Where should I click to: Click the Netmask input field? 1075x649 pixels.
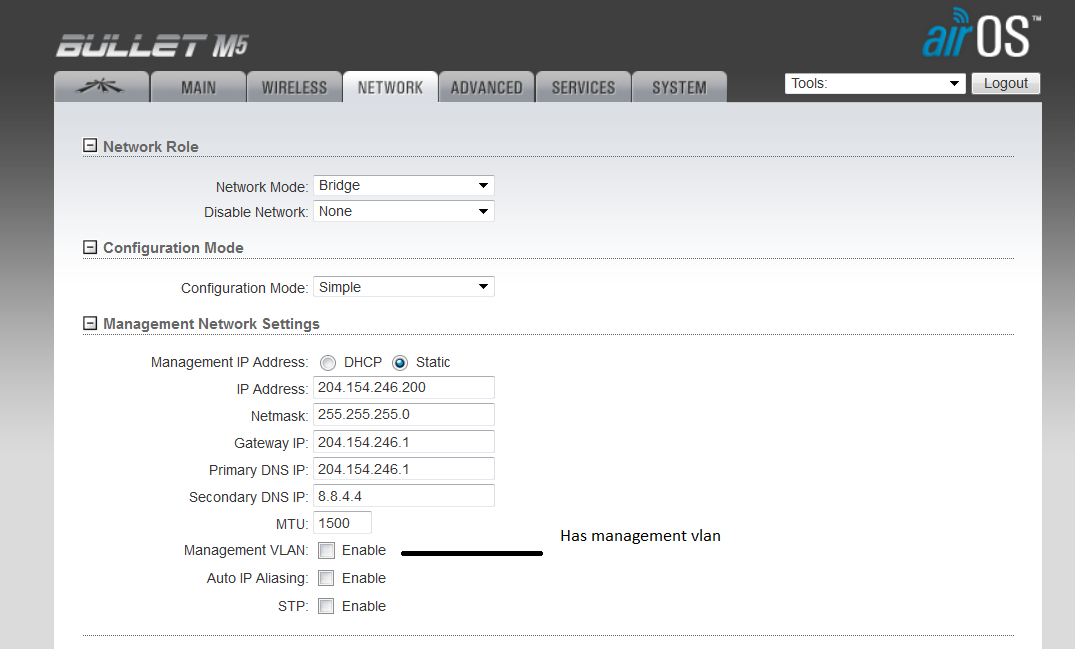click(x=404, y=415)
